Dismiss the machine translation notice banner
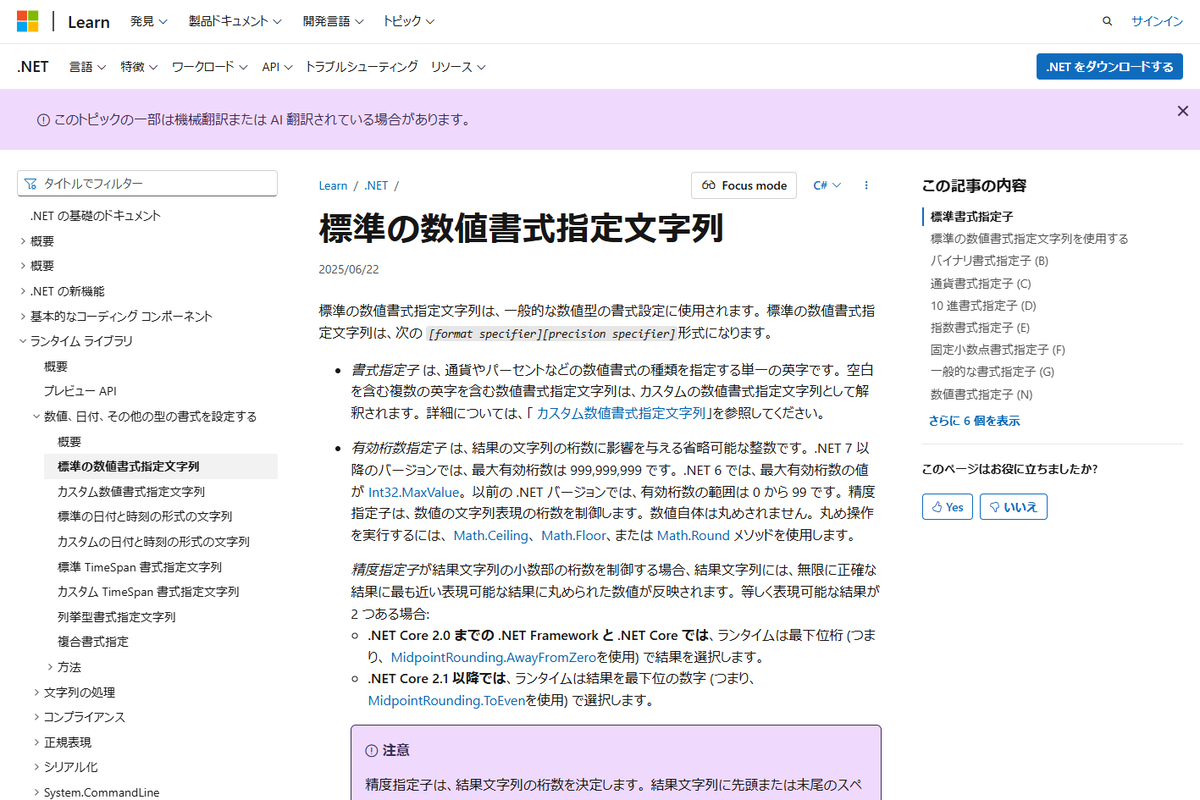 [x=1183, y=111]
